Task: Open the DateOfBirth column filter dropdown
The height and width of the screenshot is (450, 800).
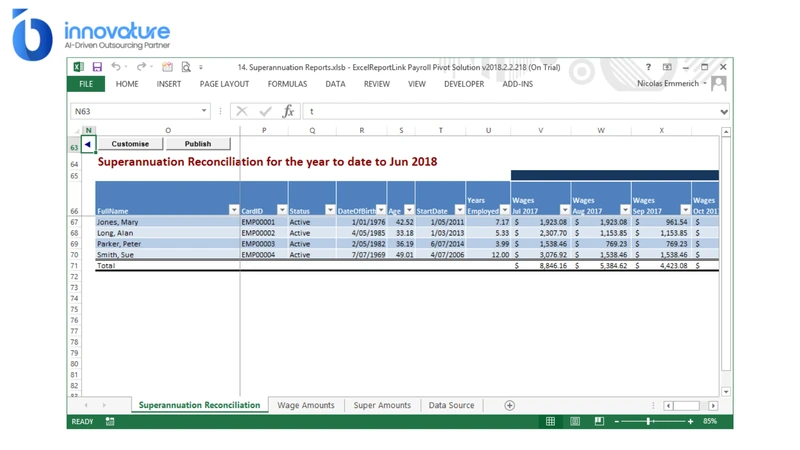Action: [381, 210]
